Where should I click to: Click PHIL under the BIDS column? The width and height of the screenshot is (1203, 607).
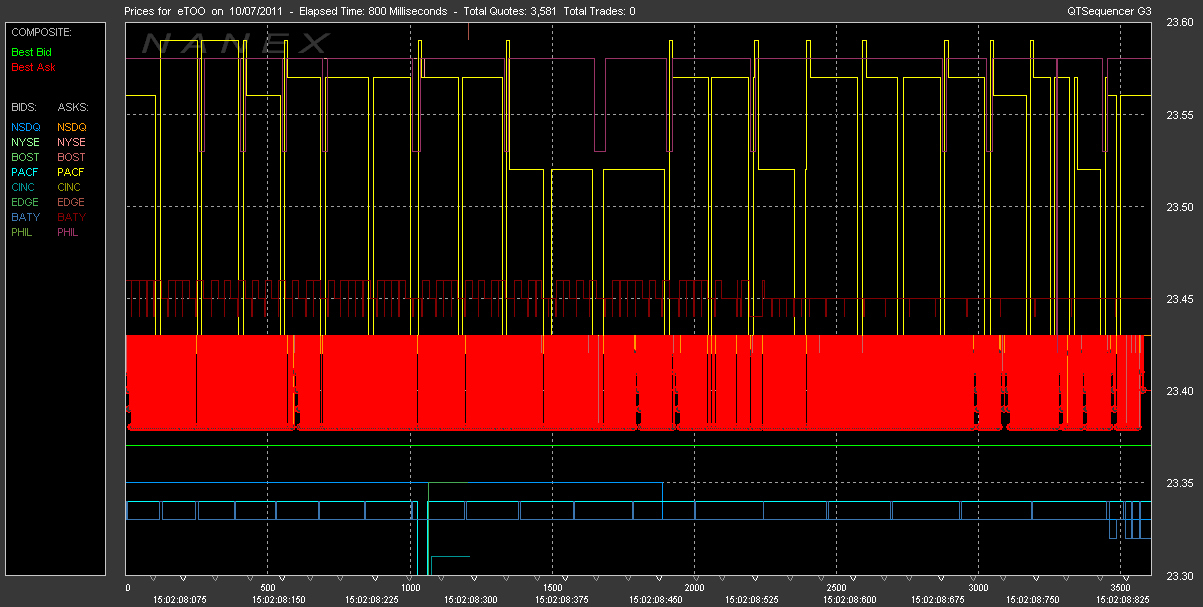tap(23, 232)
